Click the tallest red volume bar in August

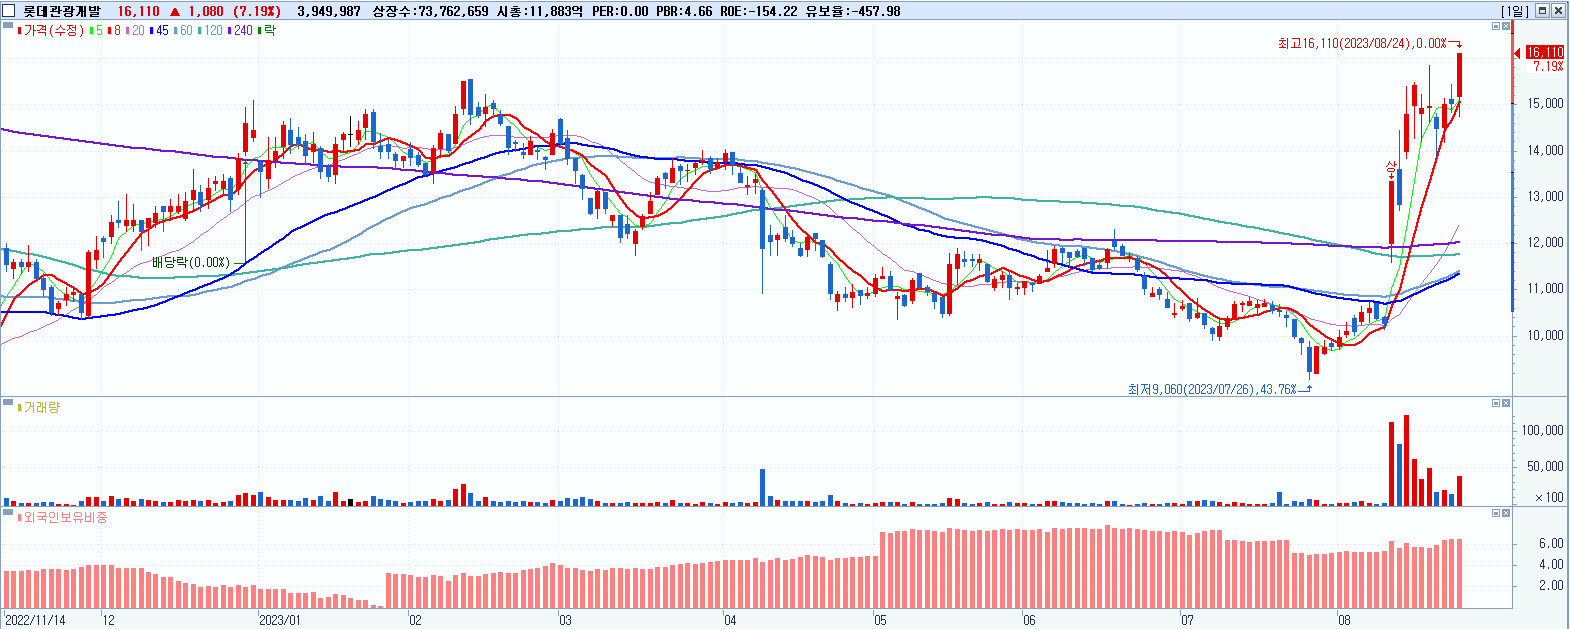pos(1406,460)
